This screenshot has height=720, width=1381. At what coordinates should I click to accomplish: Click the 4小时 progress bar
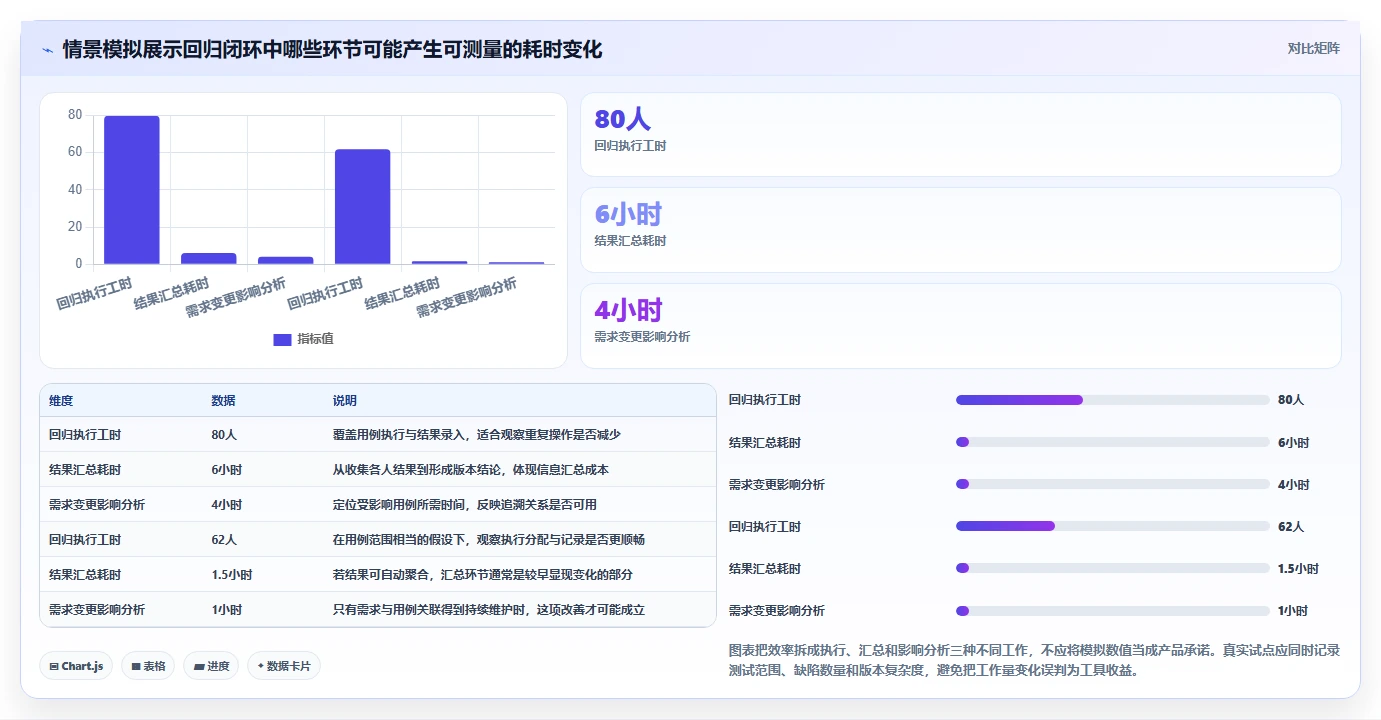(1112, 484)
